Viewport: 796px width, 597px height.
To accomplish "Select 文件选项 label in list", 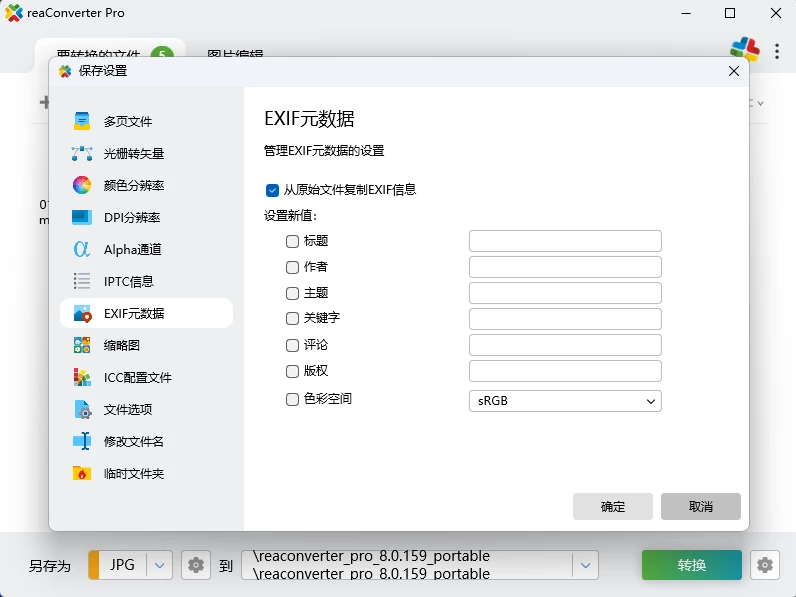I will pyautogui.click(x=128, y=409).
